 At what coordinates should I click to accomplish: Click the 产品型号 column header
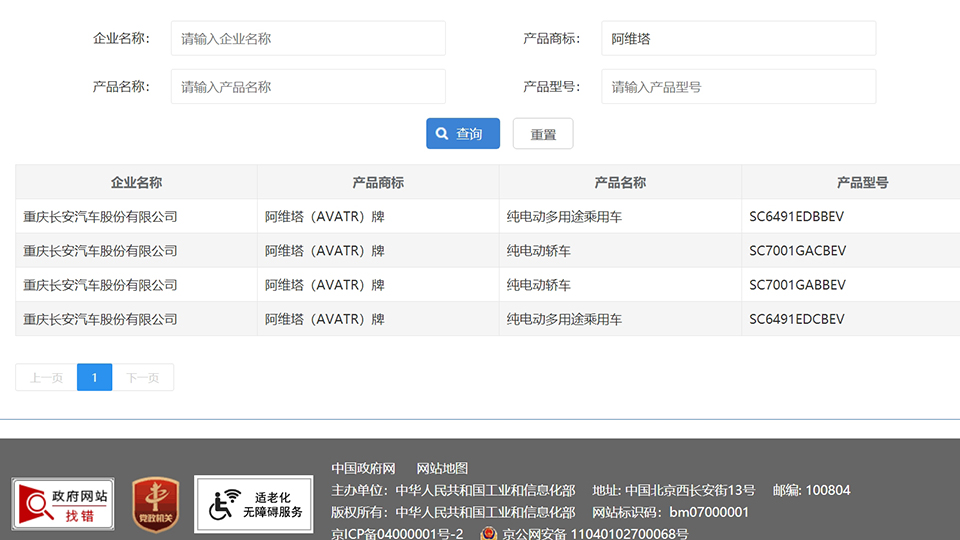(862, 182)
